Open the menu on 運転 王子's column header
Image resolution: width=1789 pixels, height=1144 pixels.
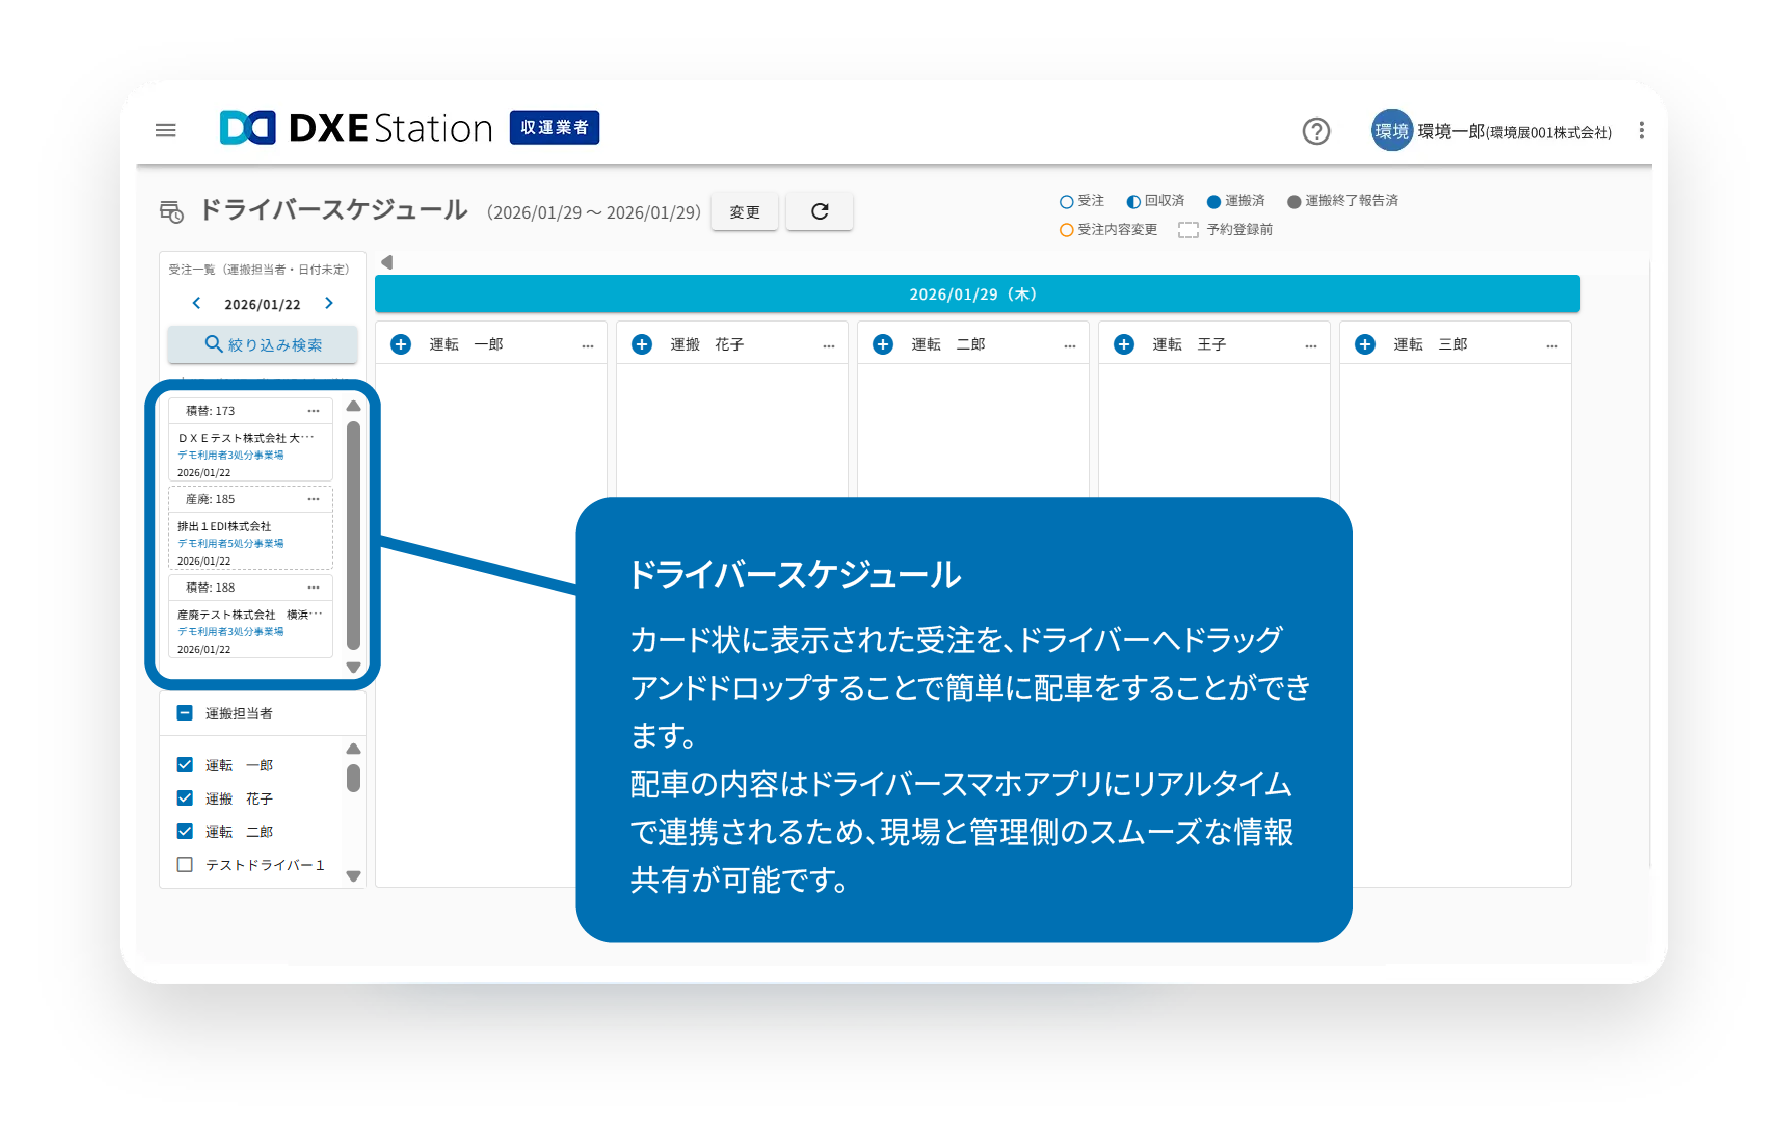point(1311,343)
